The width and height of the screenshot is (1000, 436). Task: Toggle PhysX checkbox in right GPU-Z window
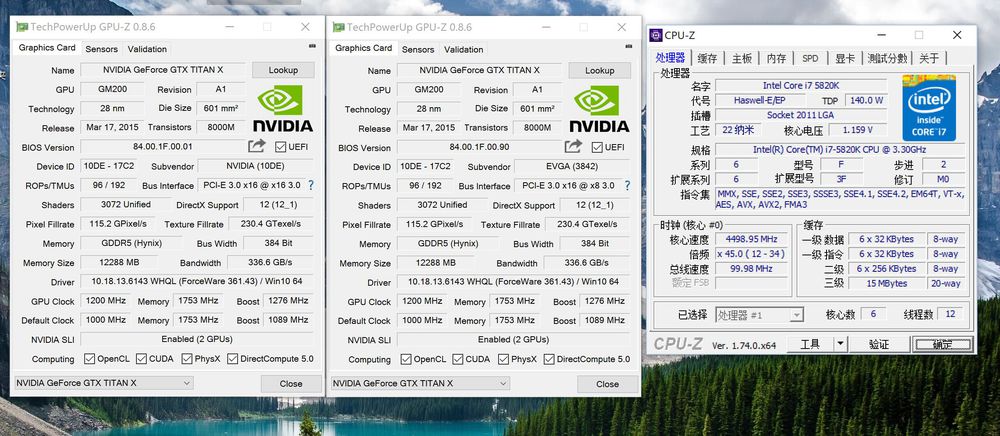[503, 360]
